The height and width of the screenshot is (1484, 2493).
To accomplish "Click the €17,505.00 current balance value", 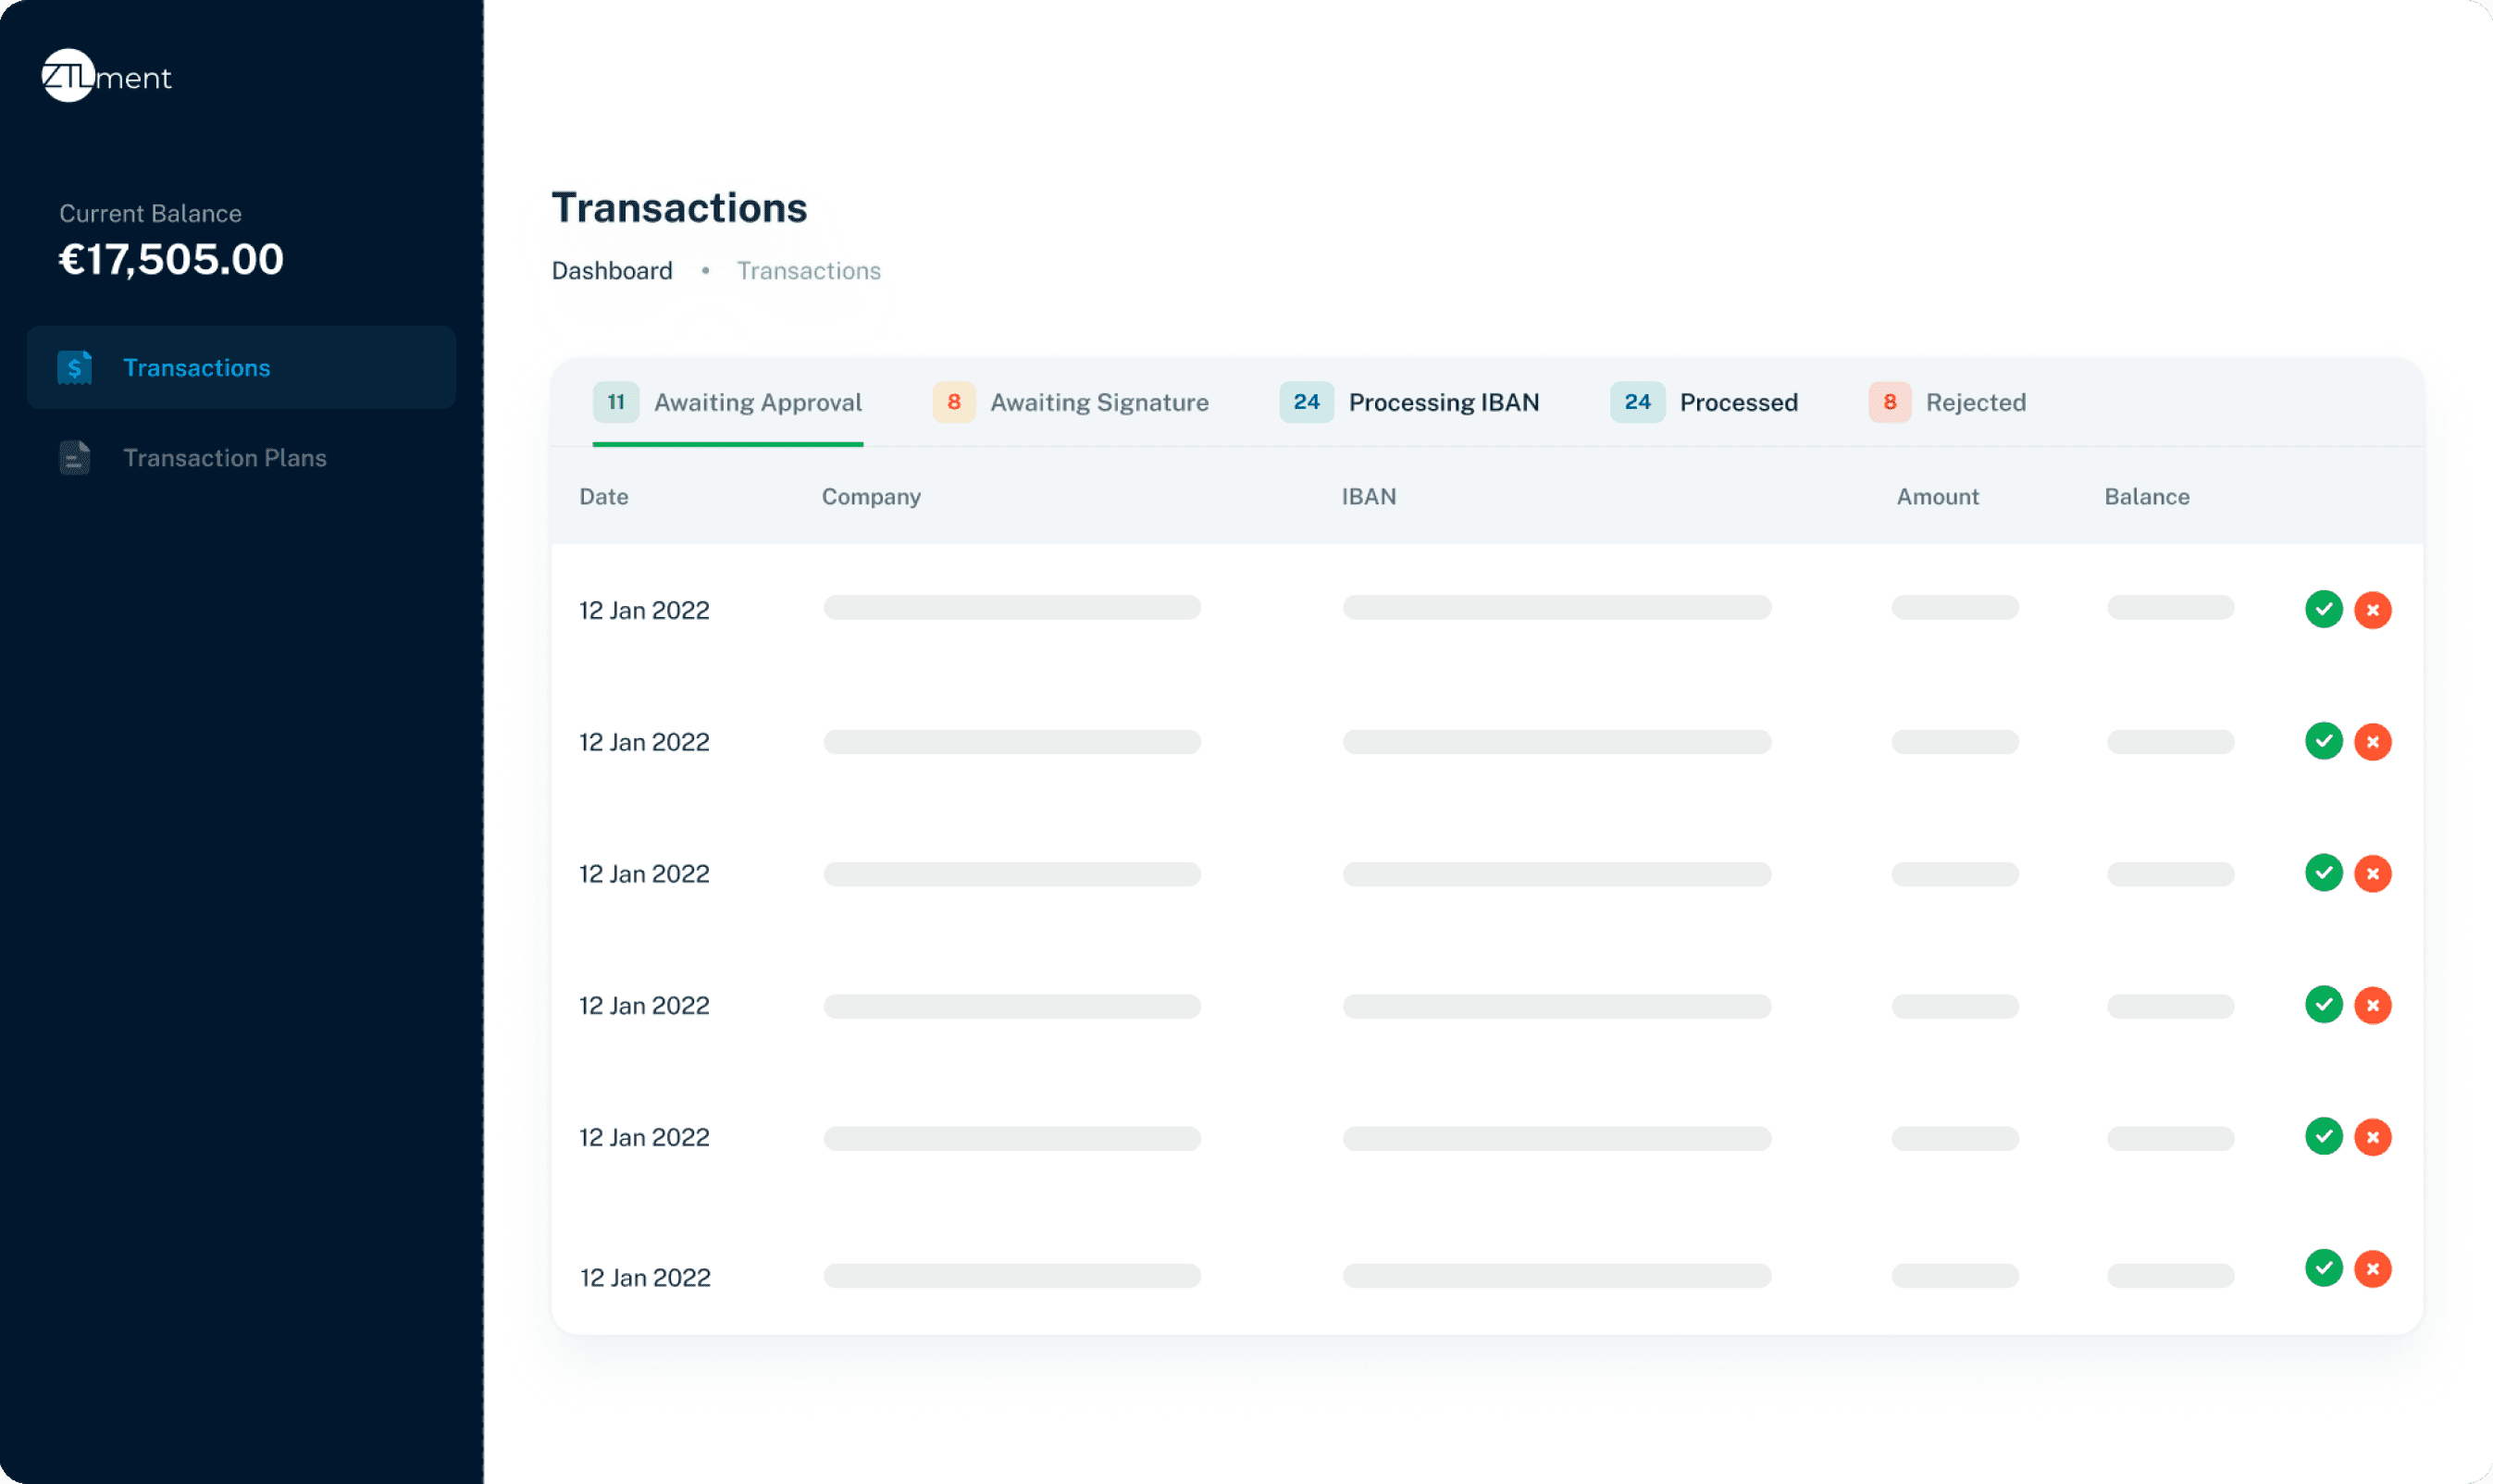I will 171,259.
